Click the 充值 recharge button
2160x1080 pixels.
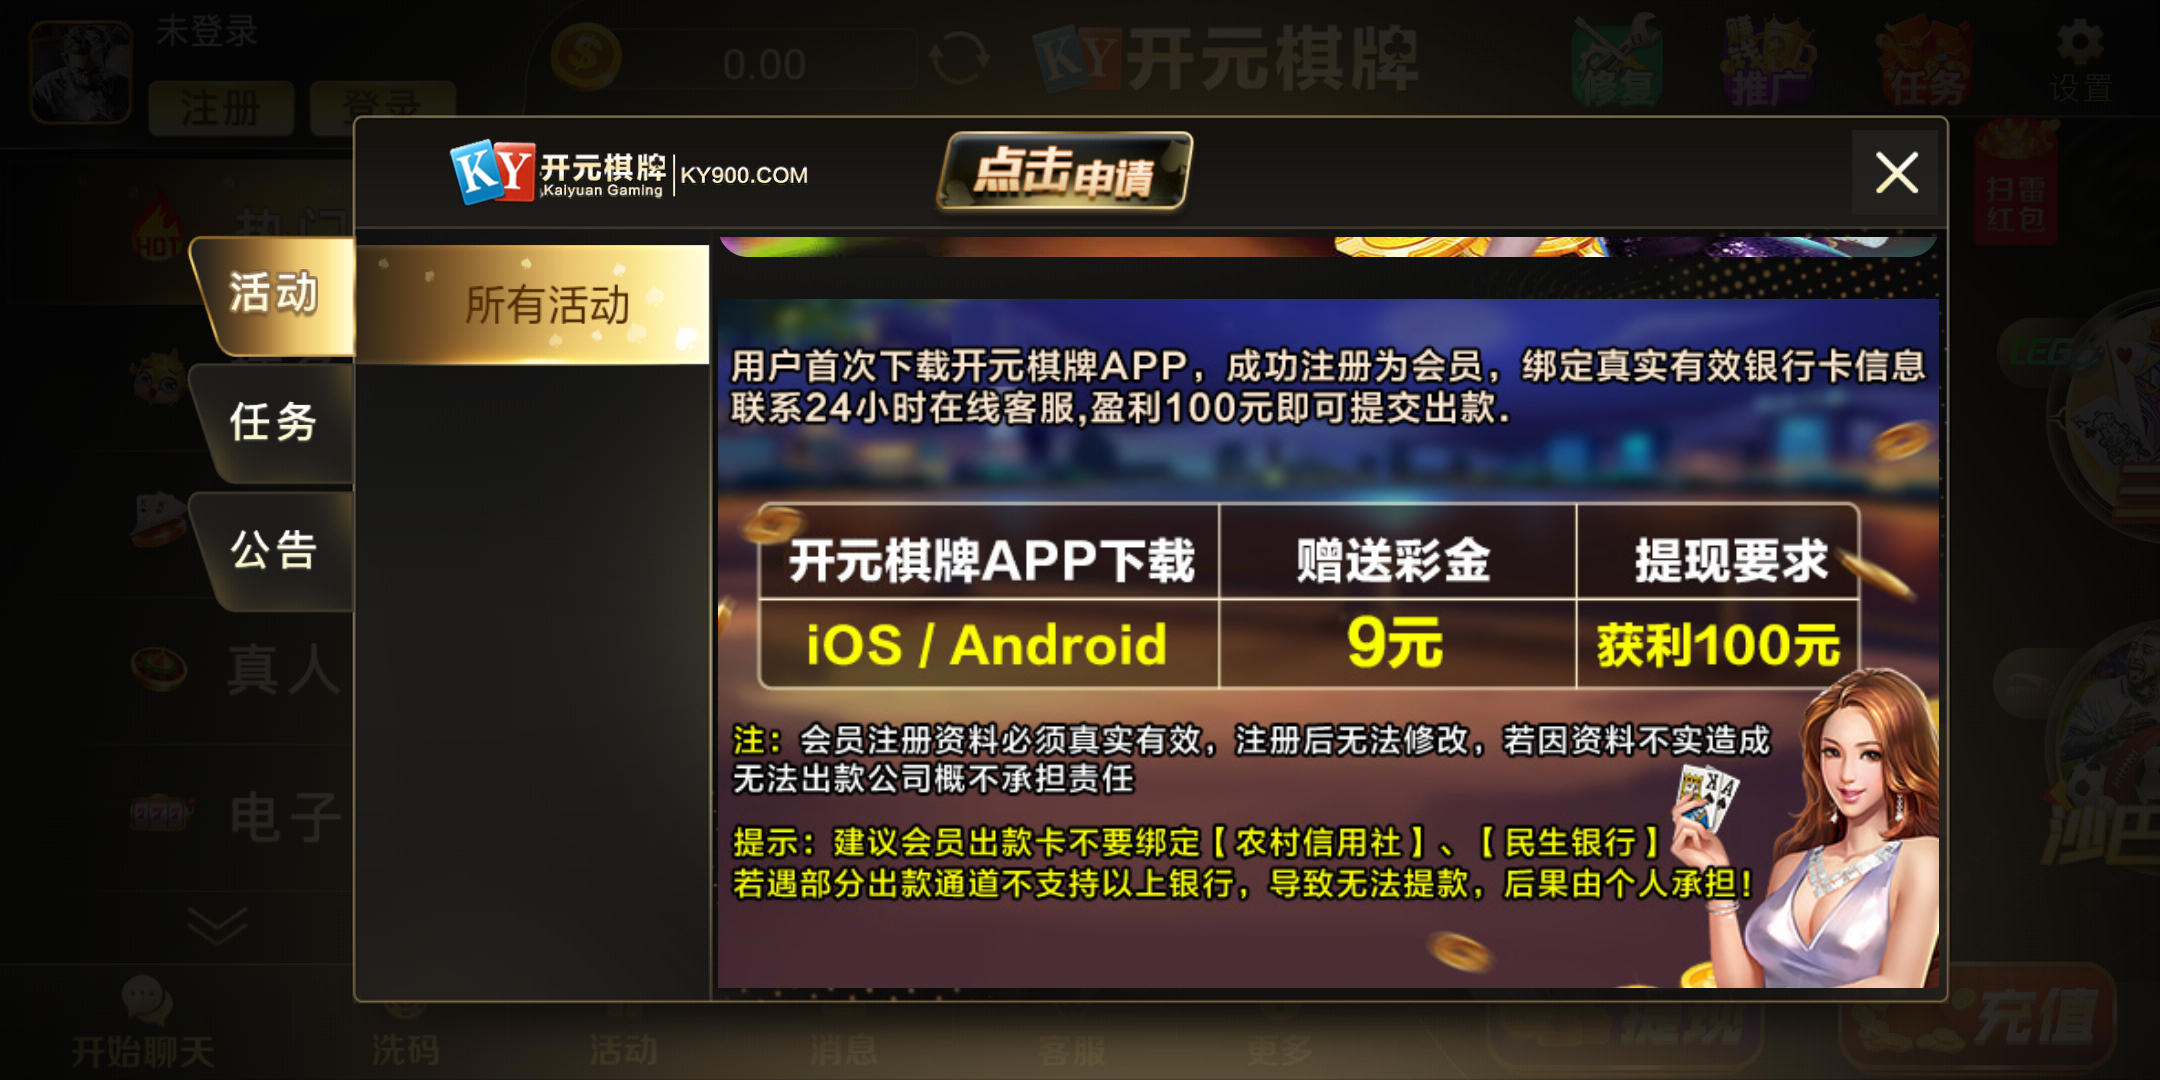point(1980,1016)
